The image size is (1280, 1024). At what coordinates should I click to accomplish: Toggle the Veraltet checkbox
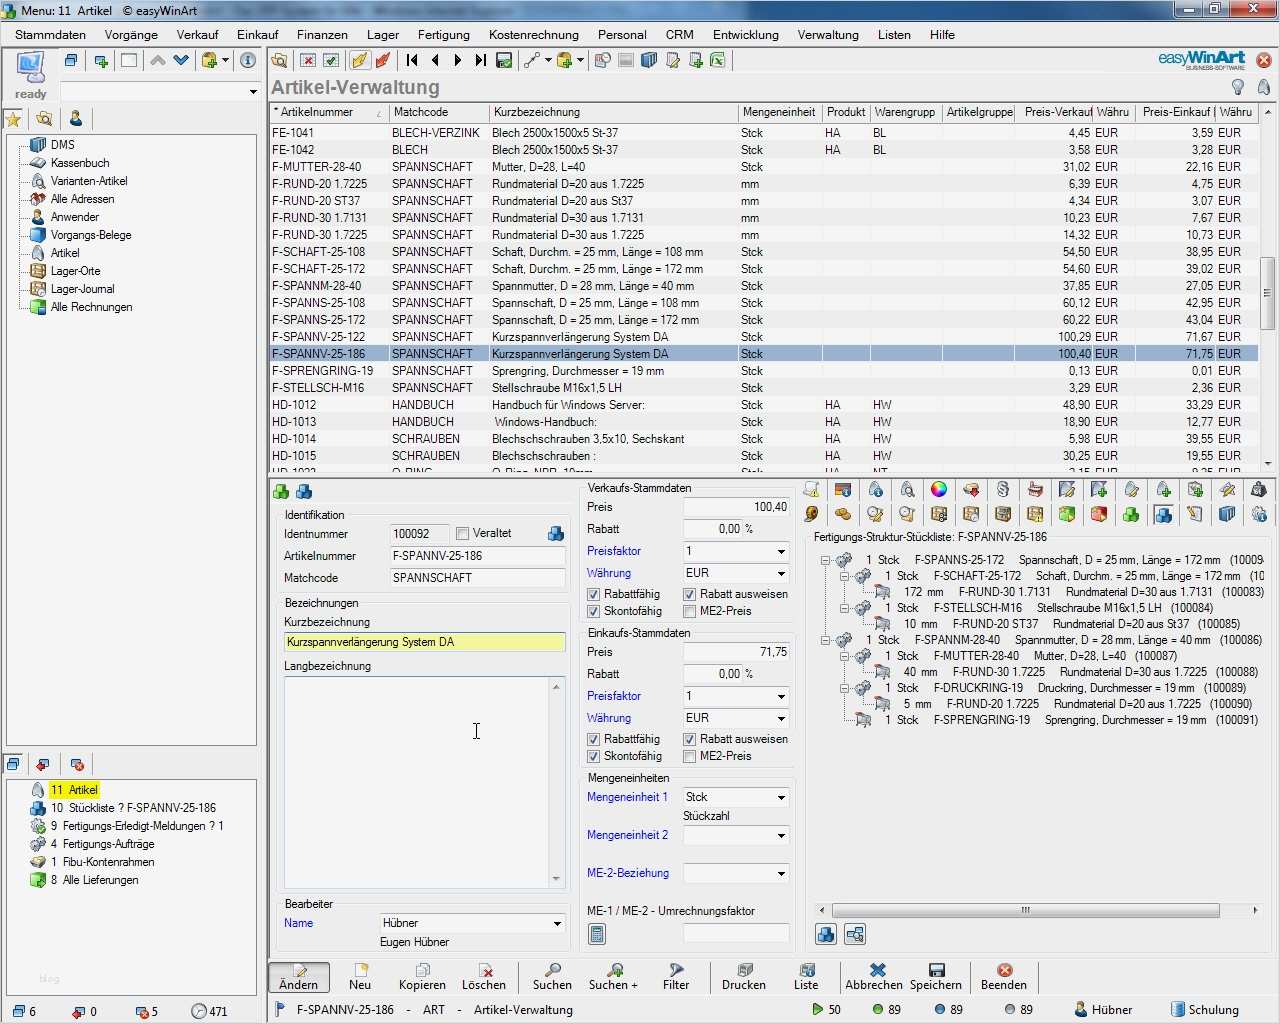(462, 534)
